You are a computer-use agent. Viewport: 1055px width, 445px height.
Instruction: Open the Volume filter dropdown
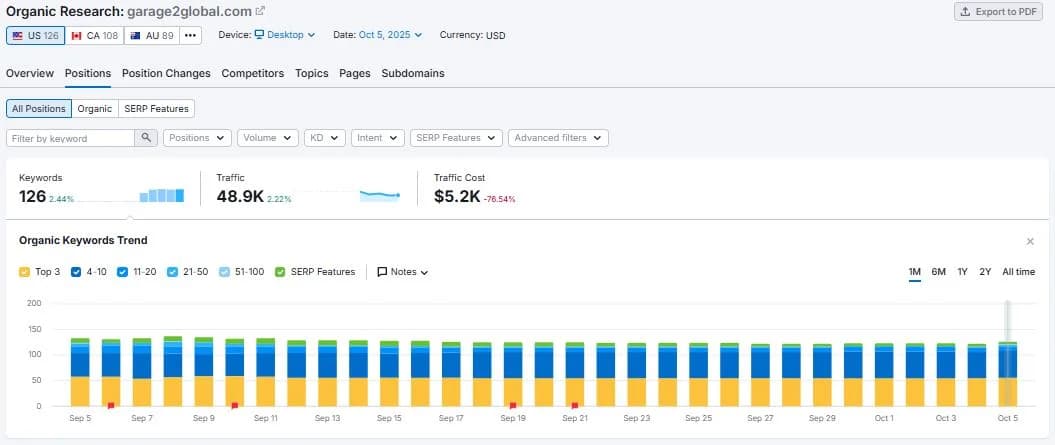pyautogui.click(x=268, y=138)
